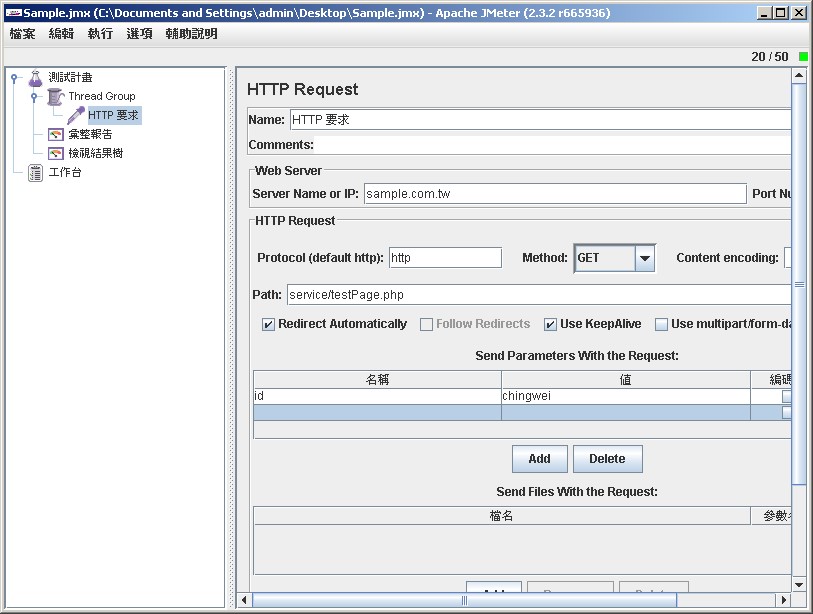Collapse the 測試計畫 tree node
The width and height of the screenshot is (813, 614).
click(x=15, y=78)
